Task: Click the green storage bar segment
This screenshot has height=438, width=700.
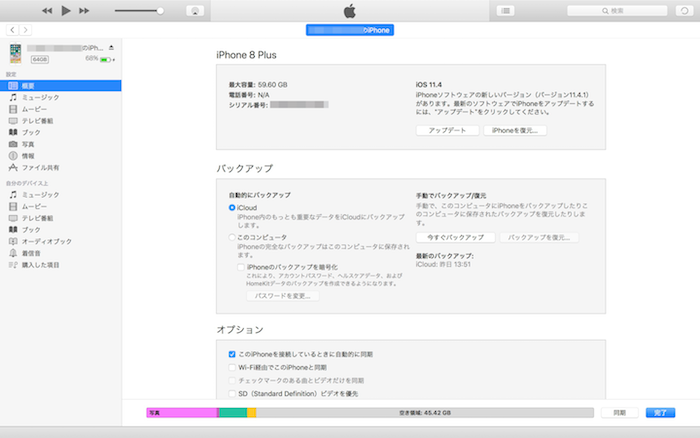Action: [233, 413]
